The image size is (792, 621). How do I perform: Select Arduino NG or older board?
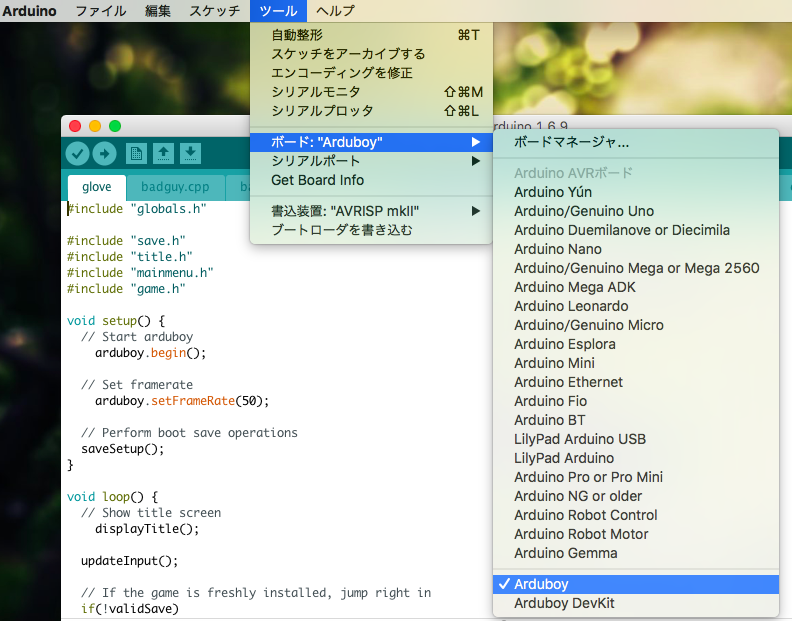[x=636, y=496]
